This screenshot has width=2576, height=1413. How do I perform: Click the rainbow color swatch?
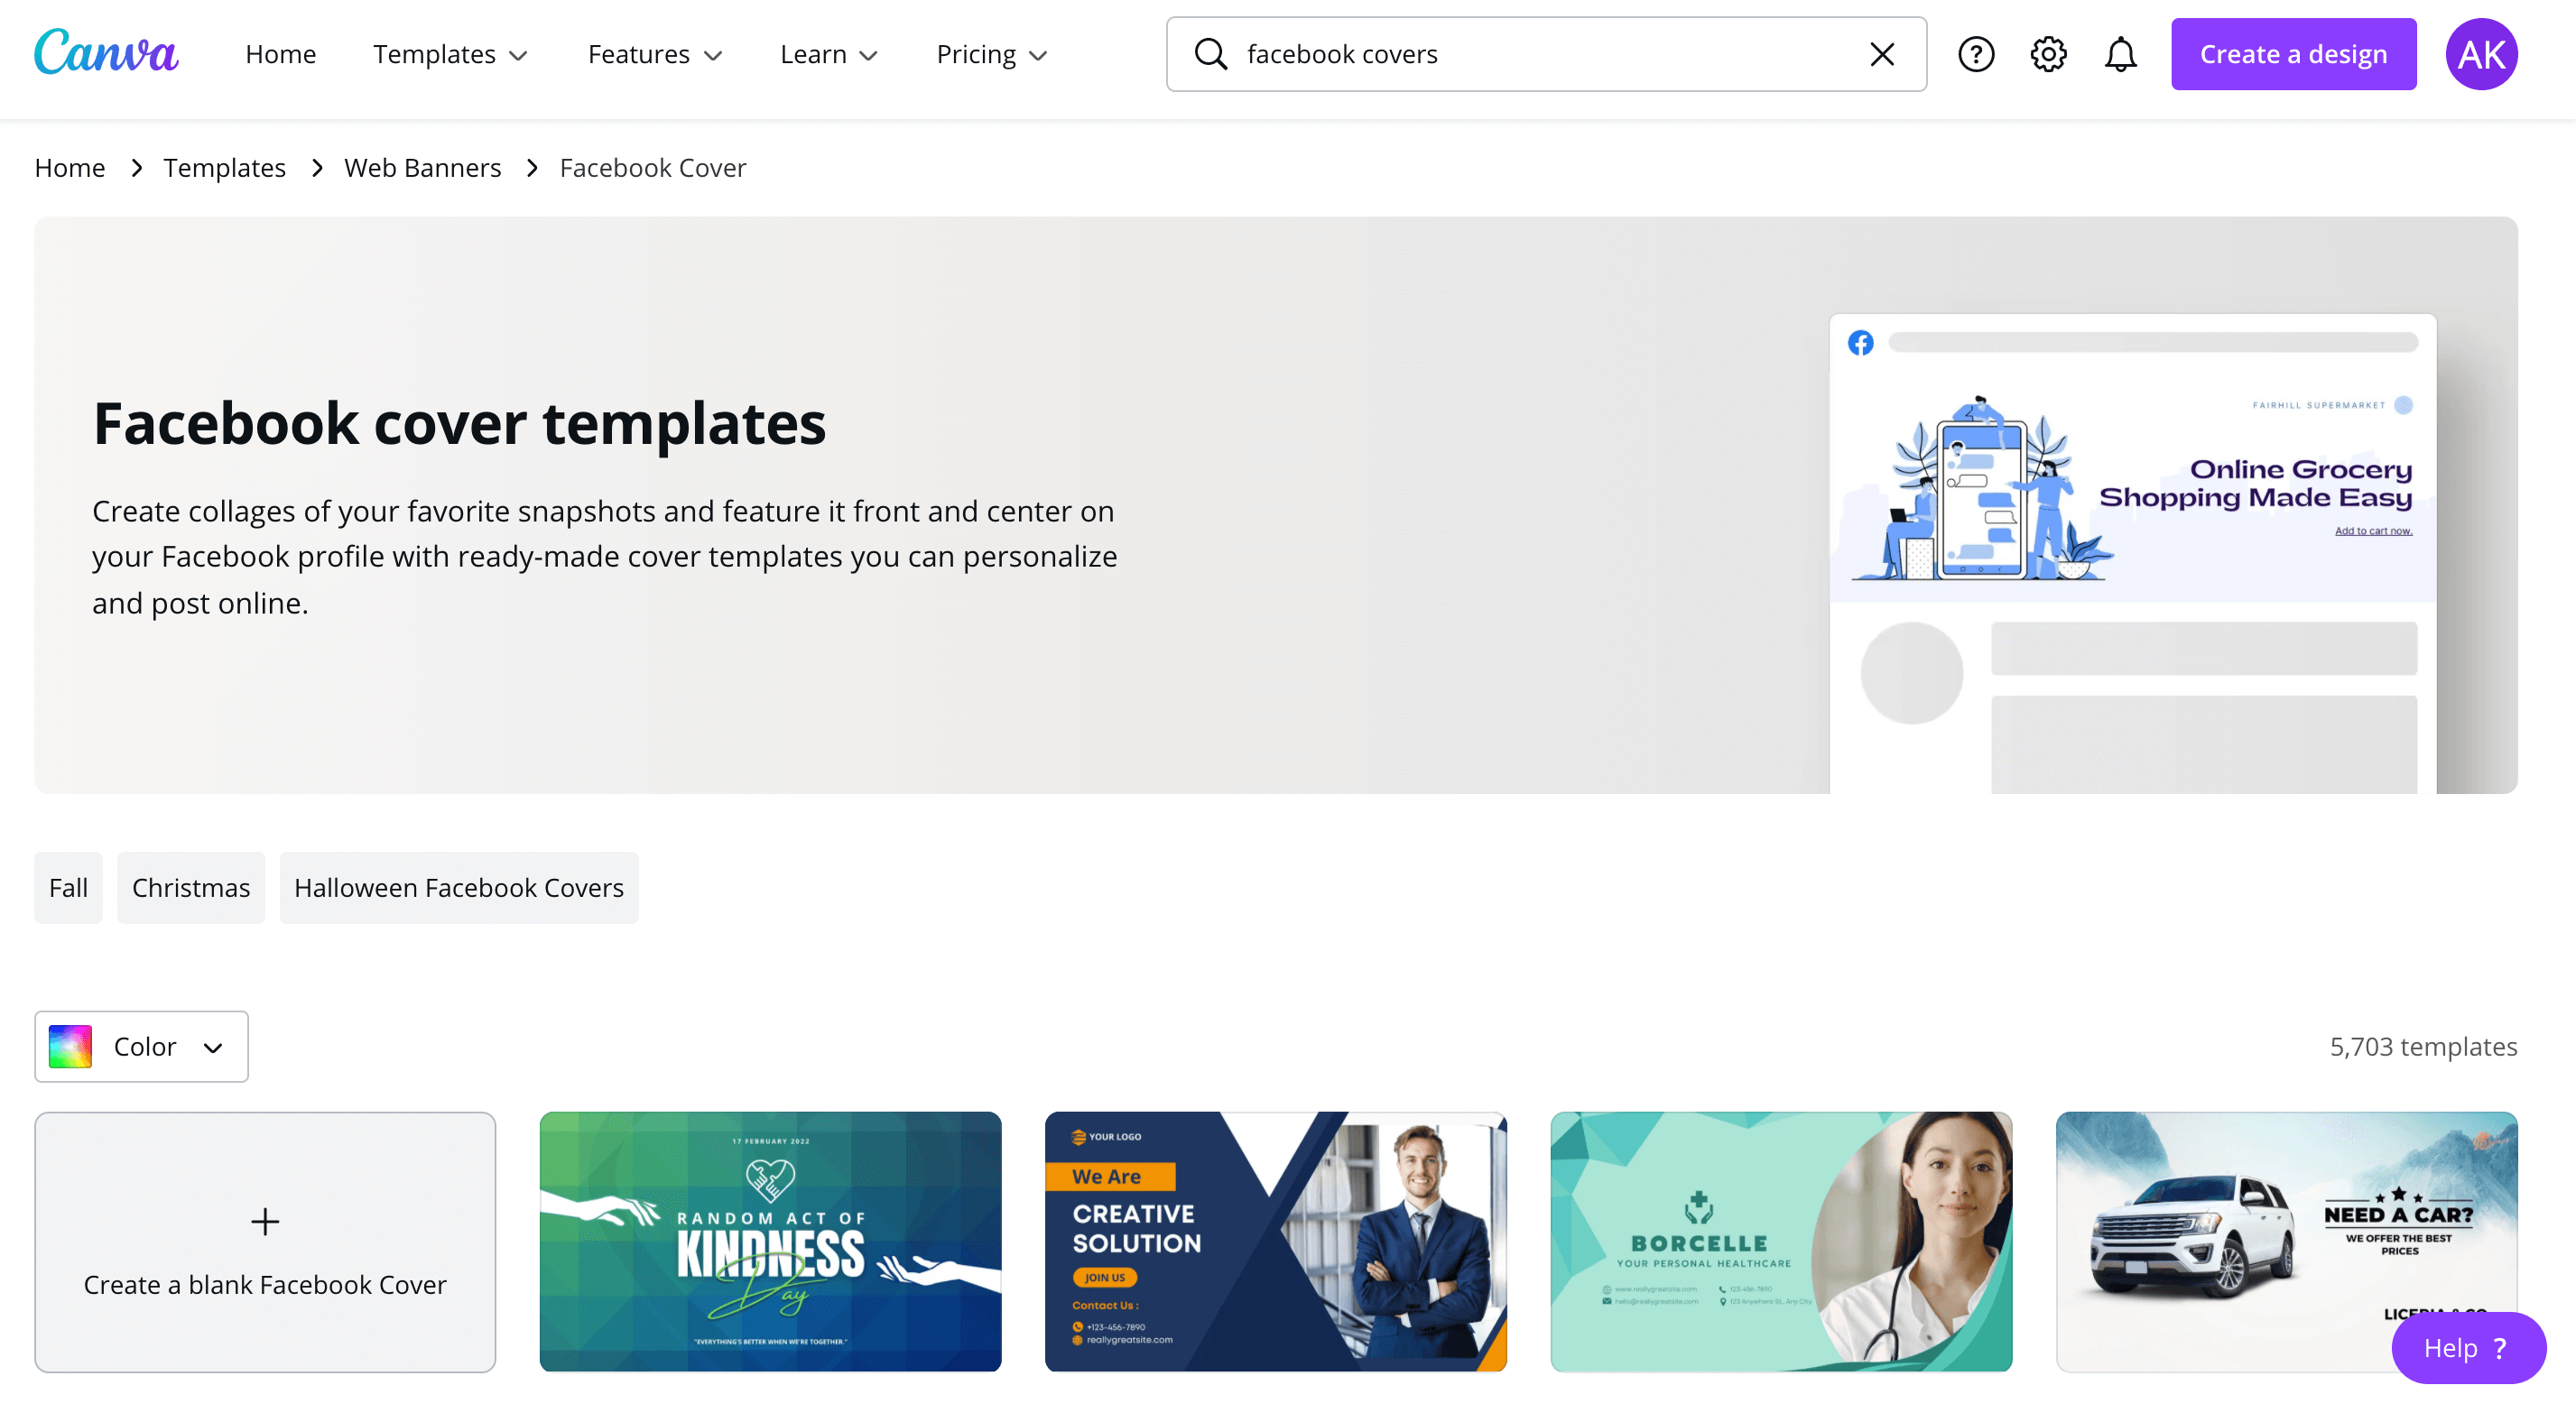[70, 1046]
